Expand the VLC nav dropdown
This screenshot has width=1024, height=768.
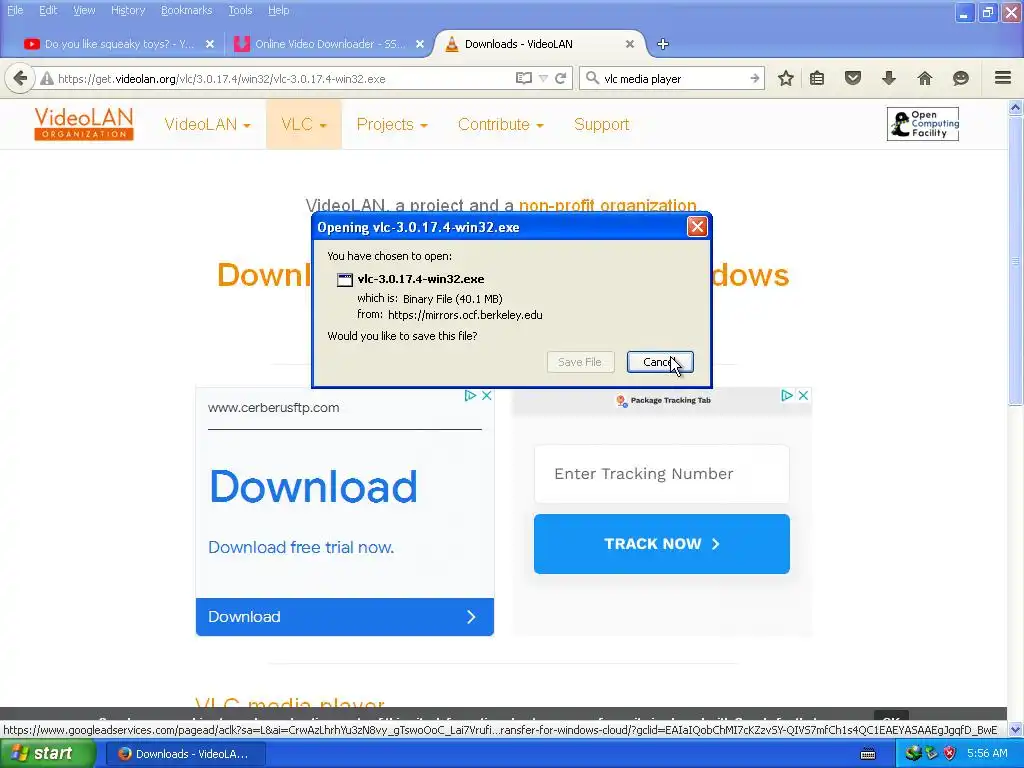click(x=304, y=124)
